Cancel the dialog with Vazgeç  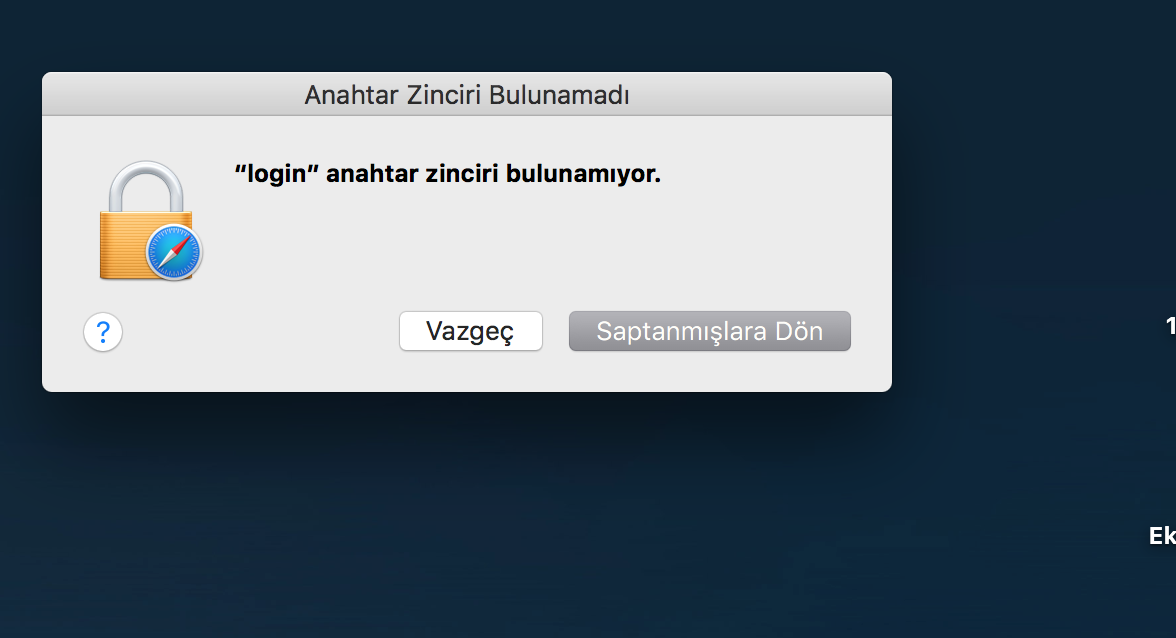470,331
